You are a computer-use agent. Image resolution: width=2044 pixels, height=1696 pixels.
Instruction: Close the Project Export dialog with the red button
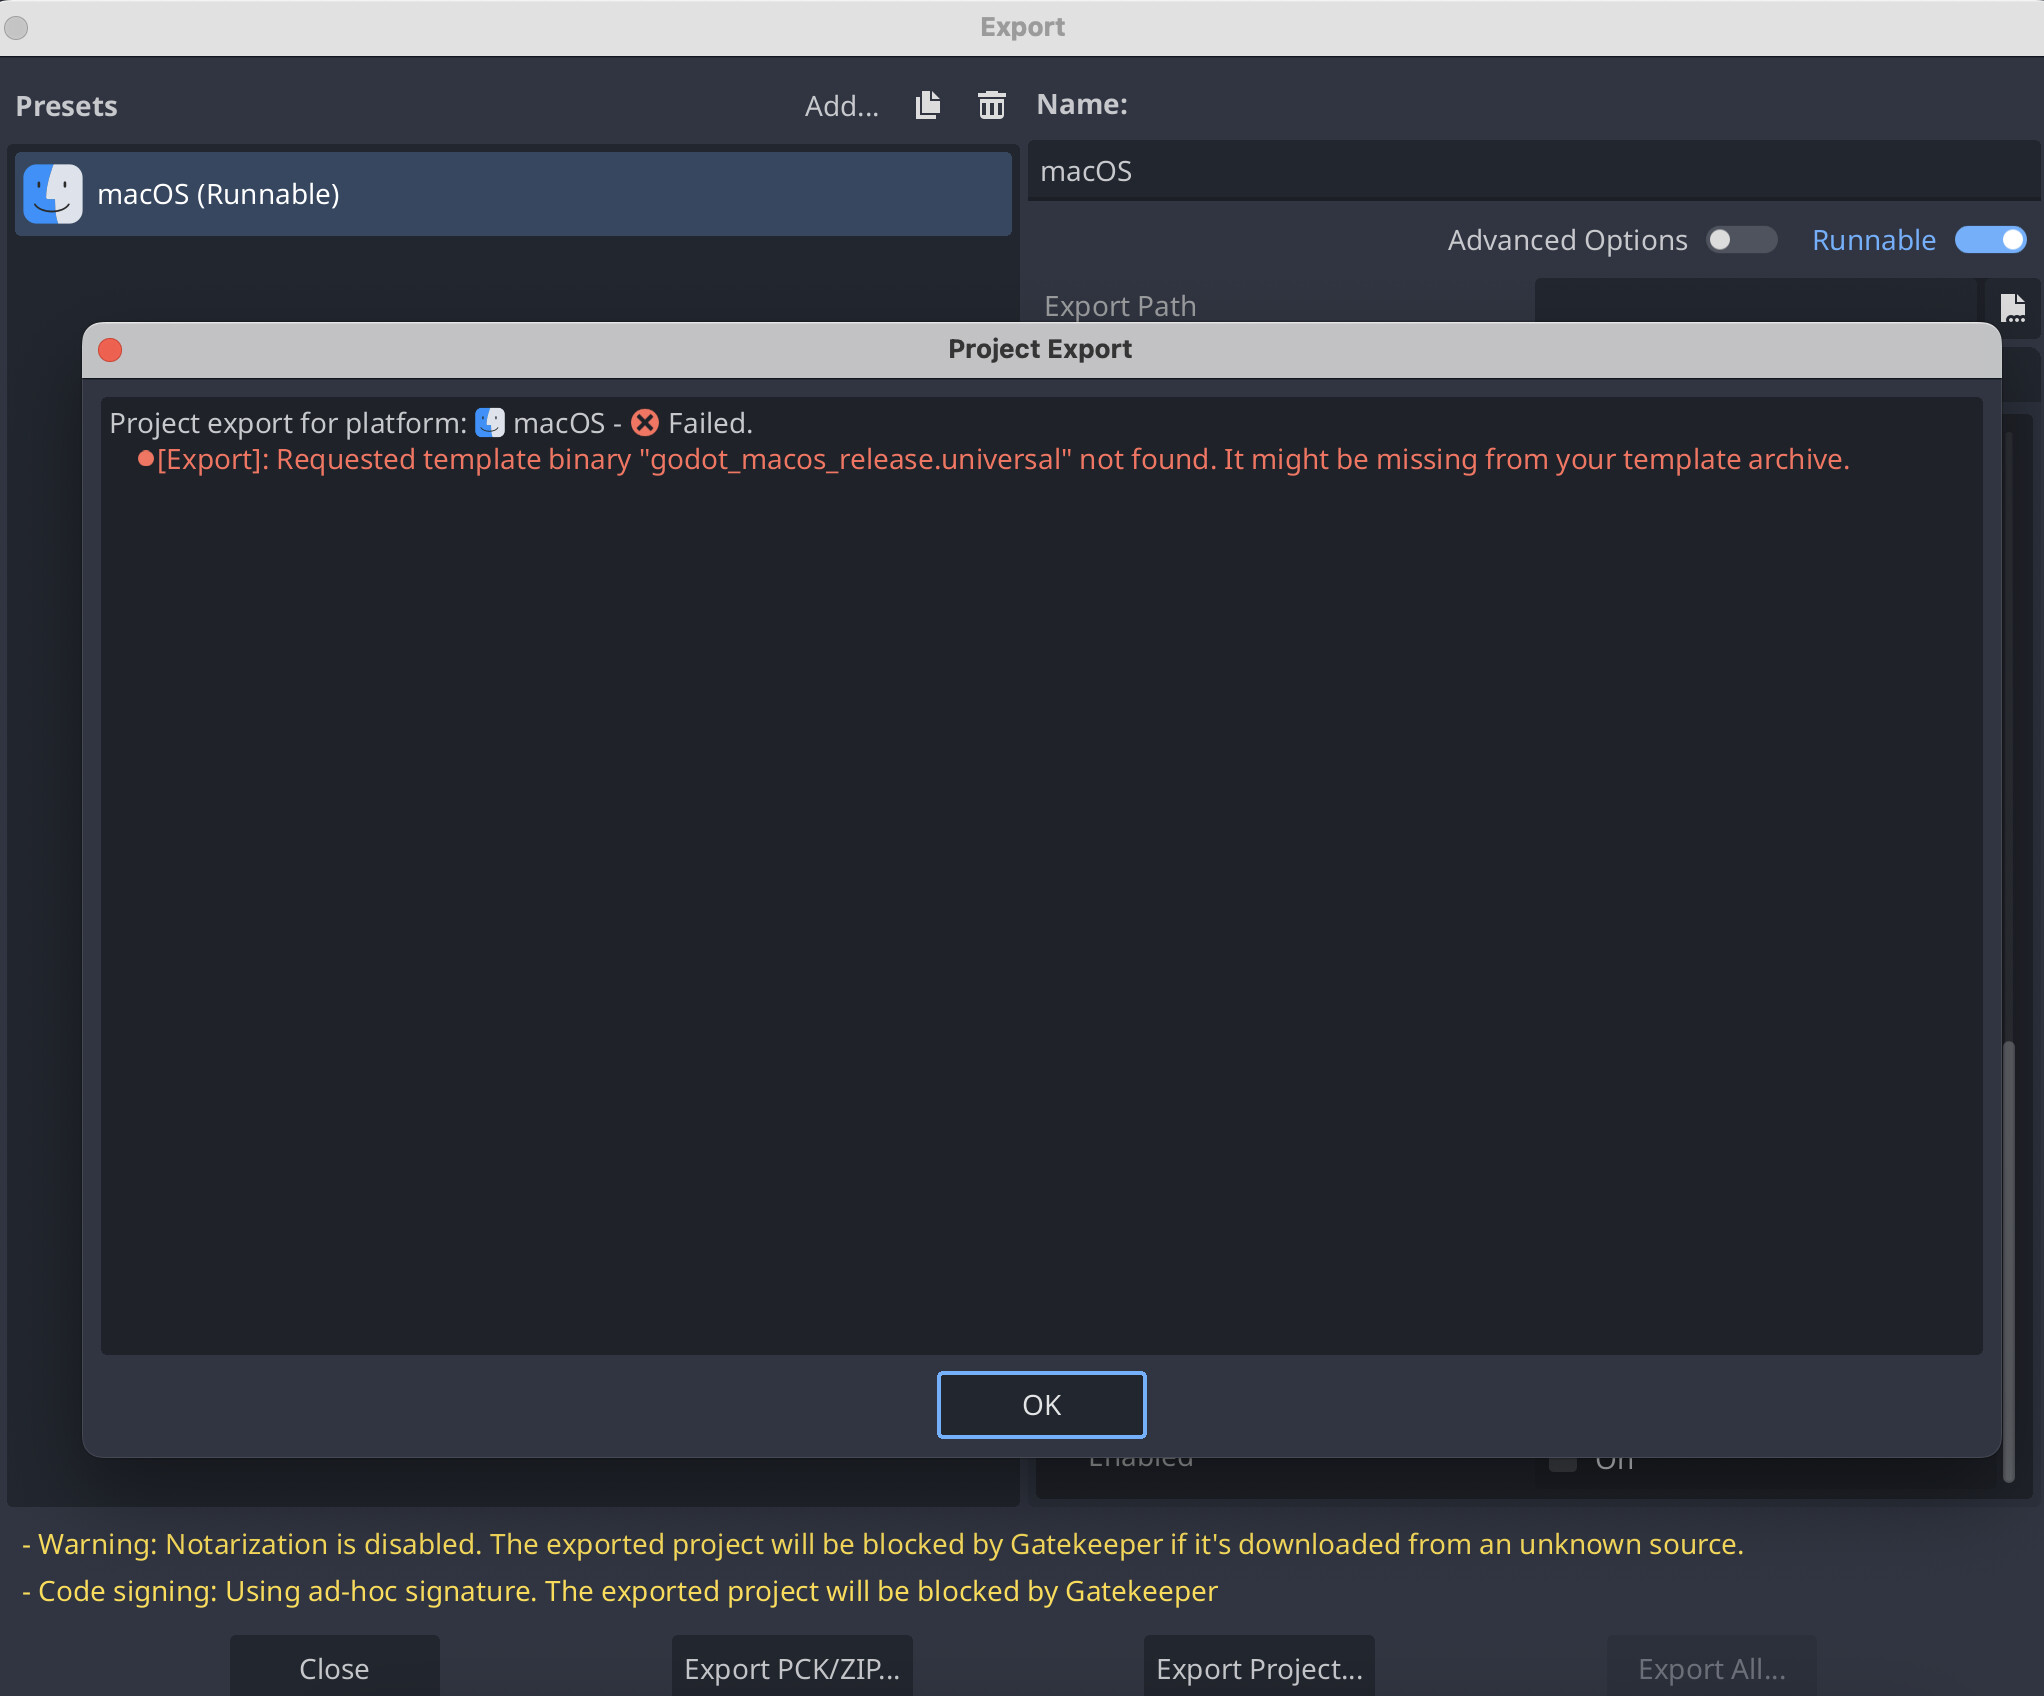(110, 350)
